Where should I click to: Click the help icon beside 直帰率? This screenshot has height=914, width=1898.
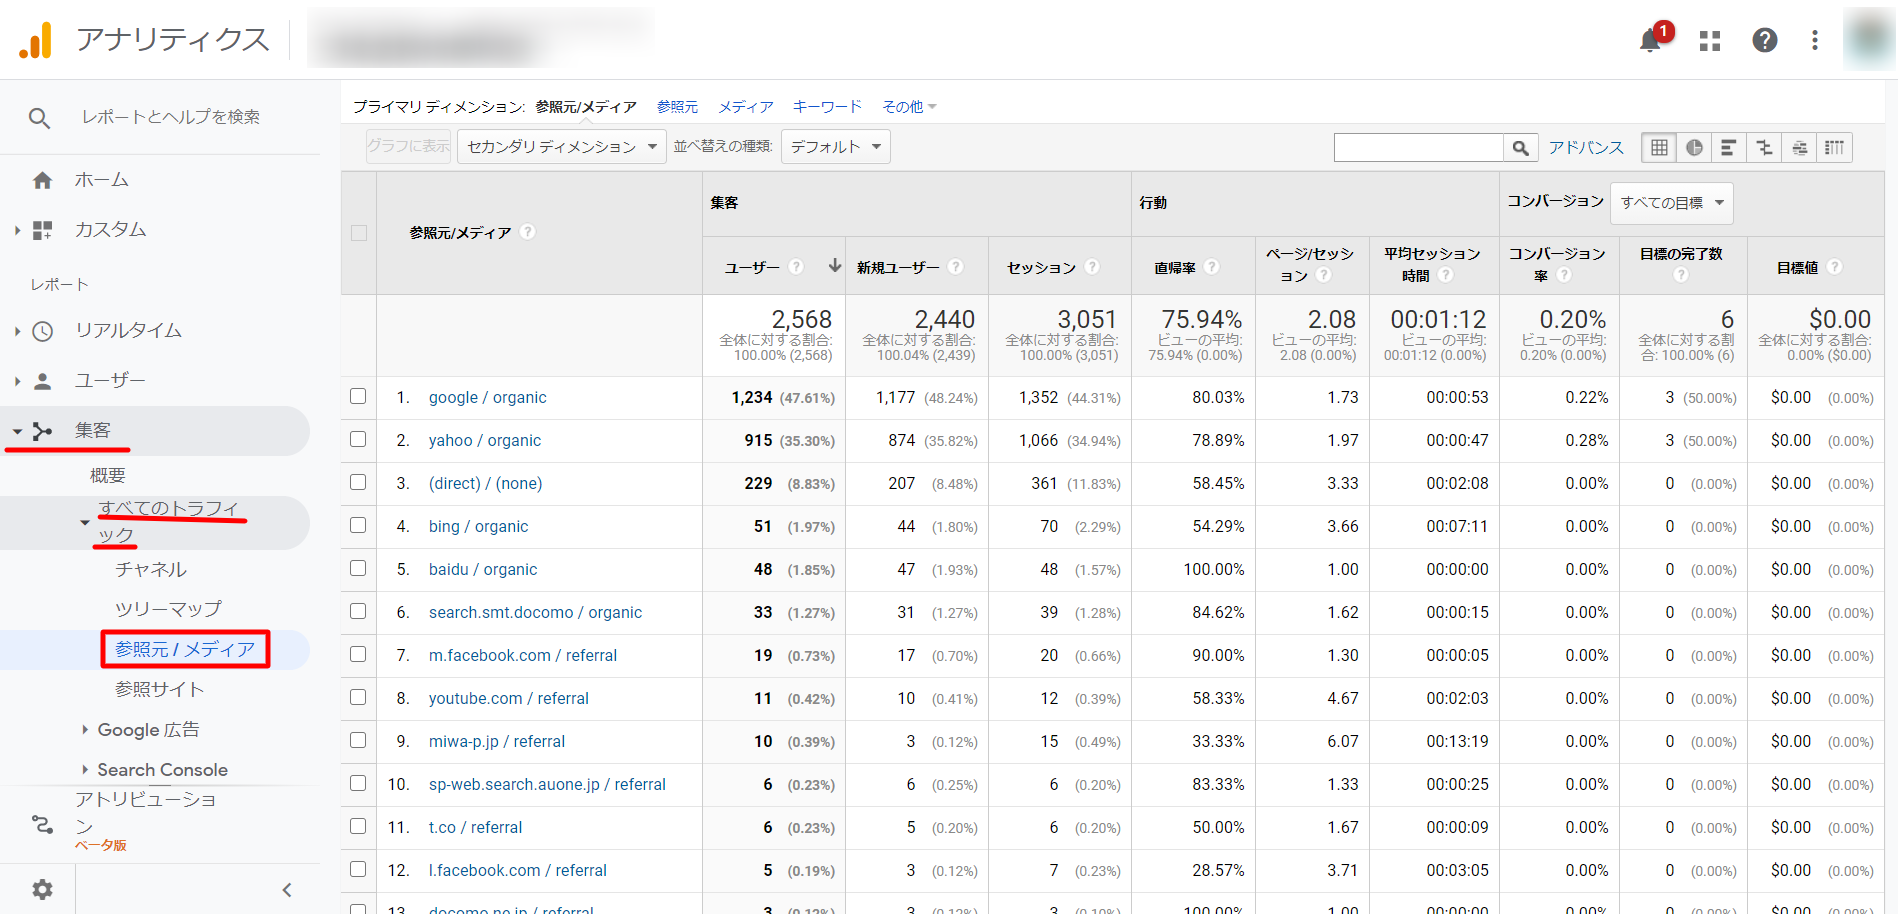click(1212, 267)
